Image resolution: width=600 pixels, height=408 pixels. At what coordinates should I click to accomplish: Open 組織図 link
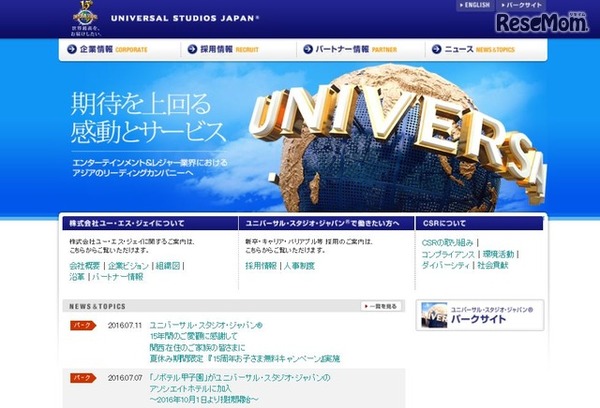(x=168, y=266)
